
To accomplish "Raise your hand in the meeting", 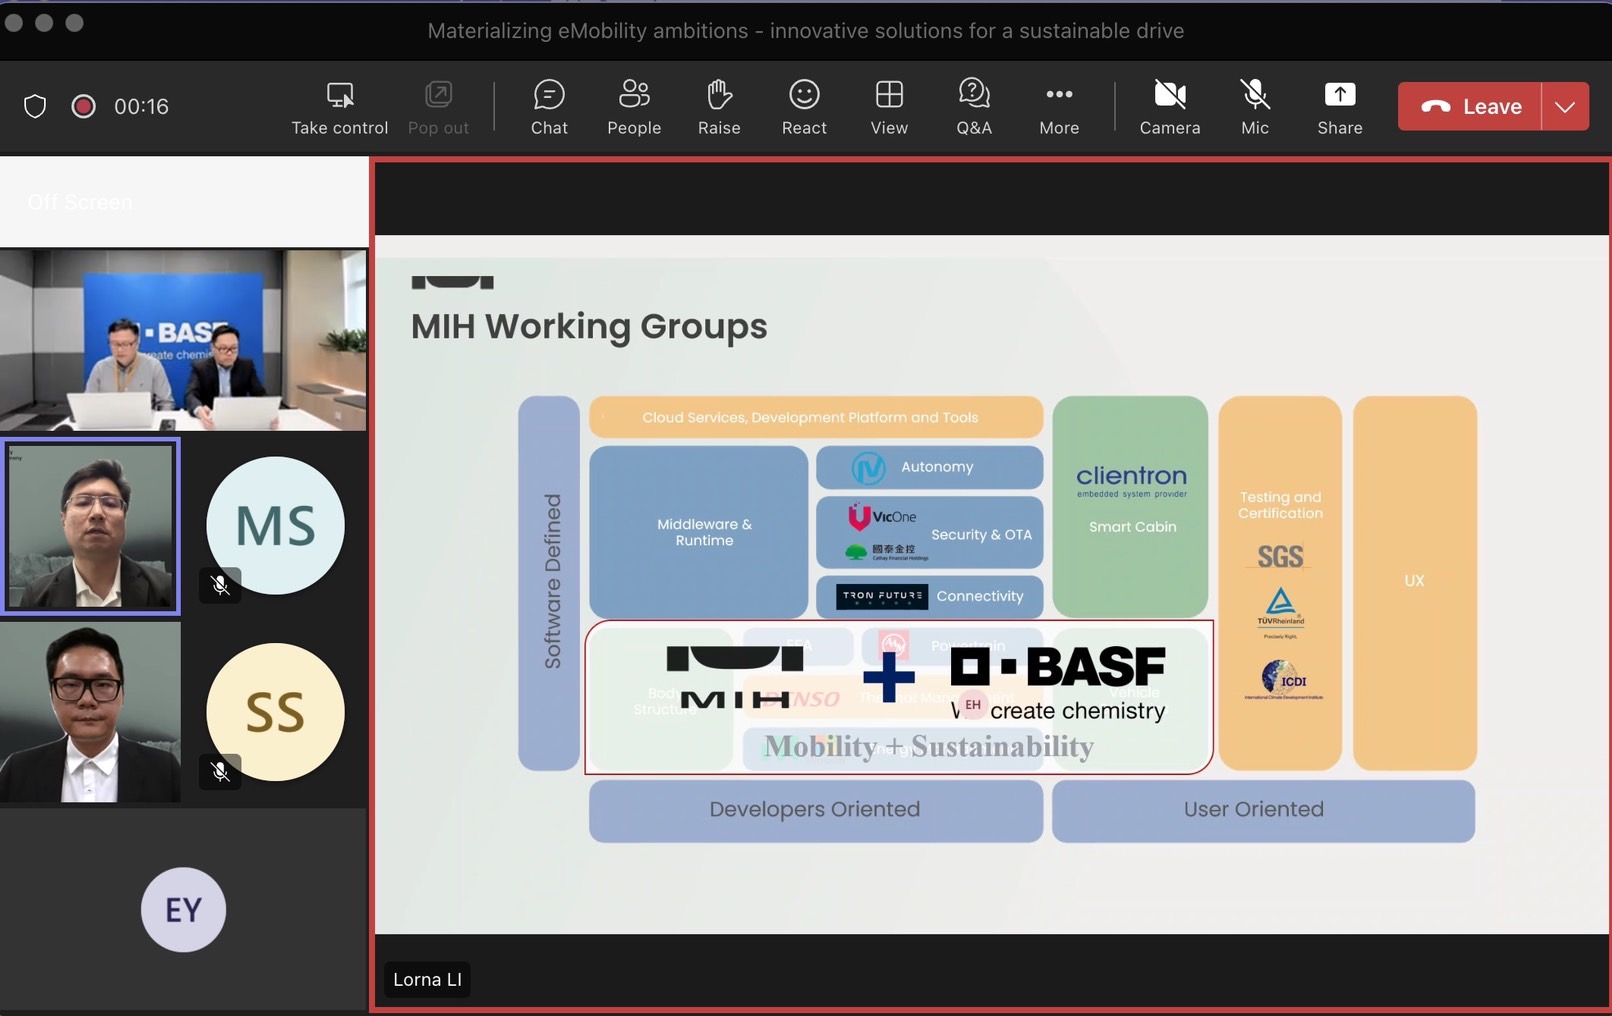I will [719, 106].
